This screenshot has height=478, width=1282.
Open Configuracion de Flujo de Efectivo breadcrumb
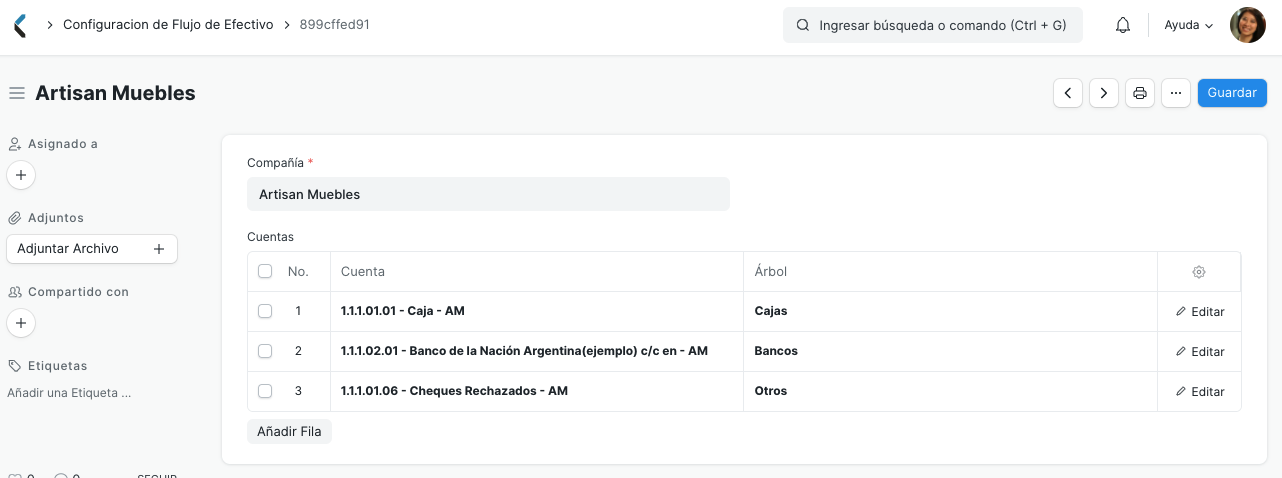tap(168, 25)
